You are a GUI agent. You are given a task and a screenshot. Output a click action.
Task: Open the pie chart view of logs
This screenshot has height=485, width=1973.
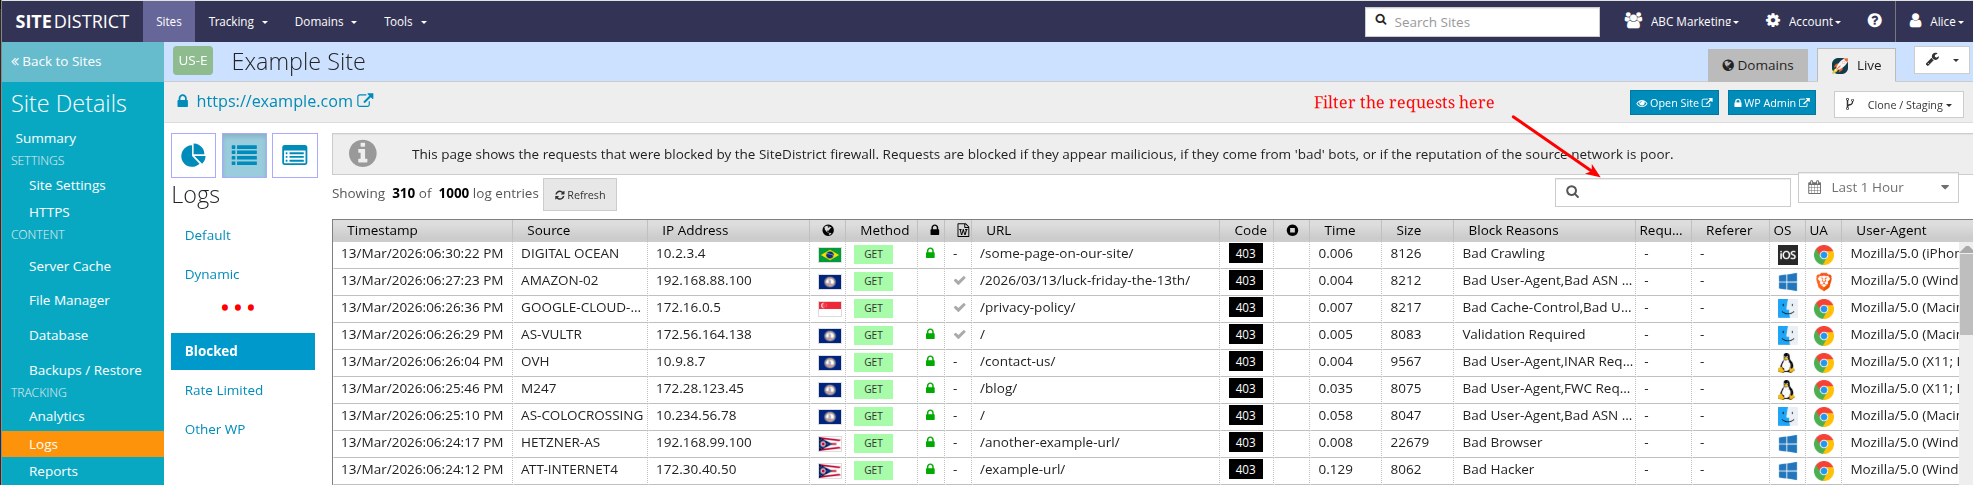point(193,155)
